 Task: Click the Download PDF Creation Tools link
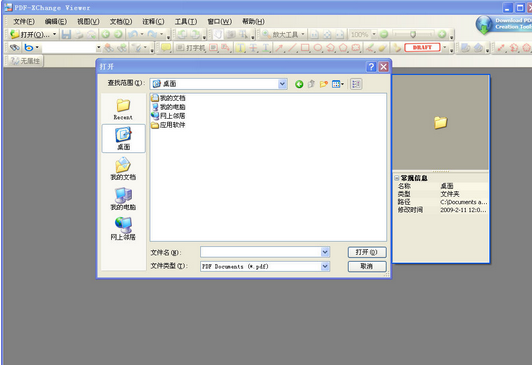(x=504, y=24)
